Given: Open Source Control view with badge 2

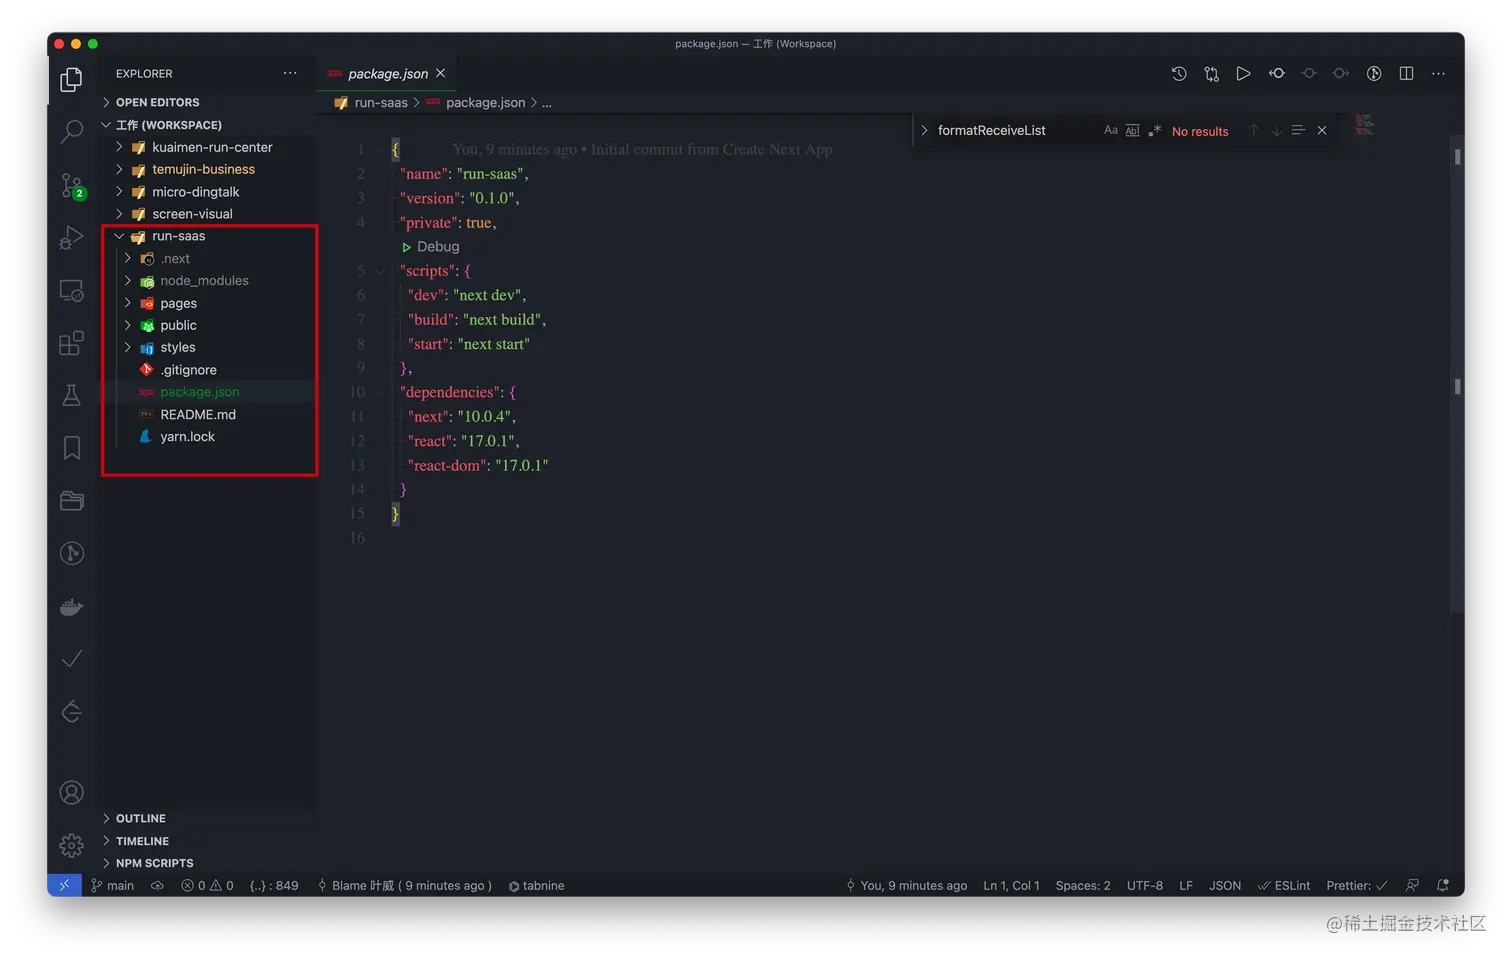Looking at the screenshot, I should coord(71,185).
